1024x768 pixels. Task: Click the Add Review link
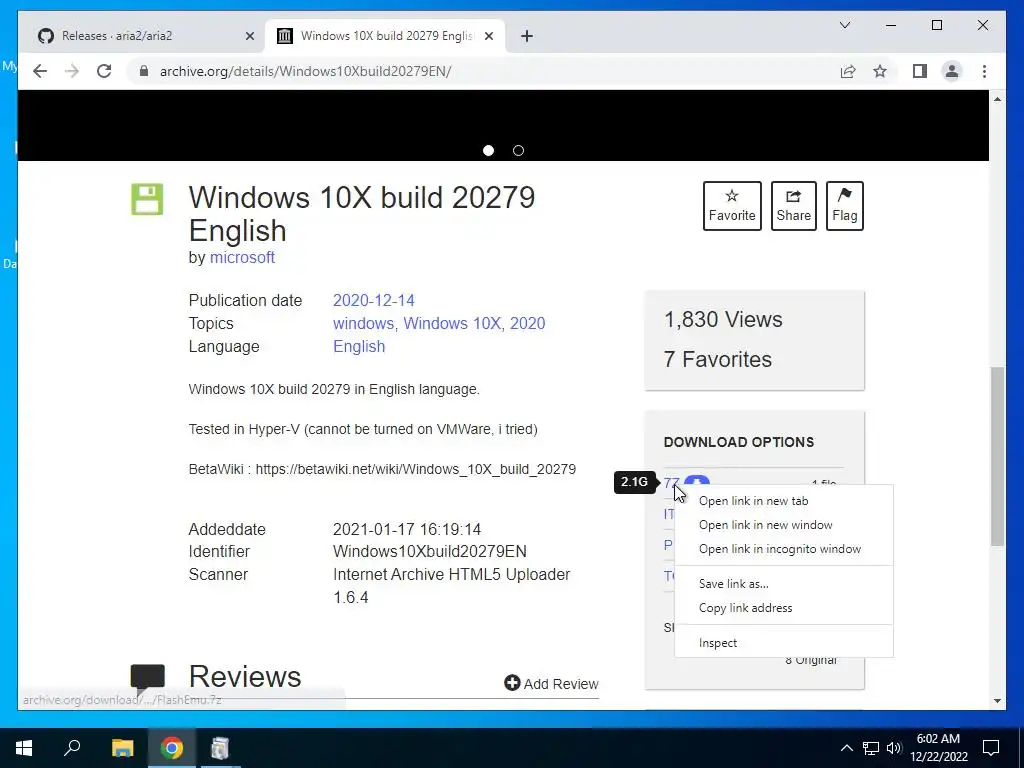point(551,684)
